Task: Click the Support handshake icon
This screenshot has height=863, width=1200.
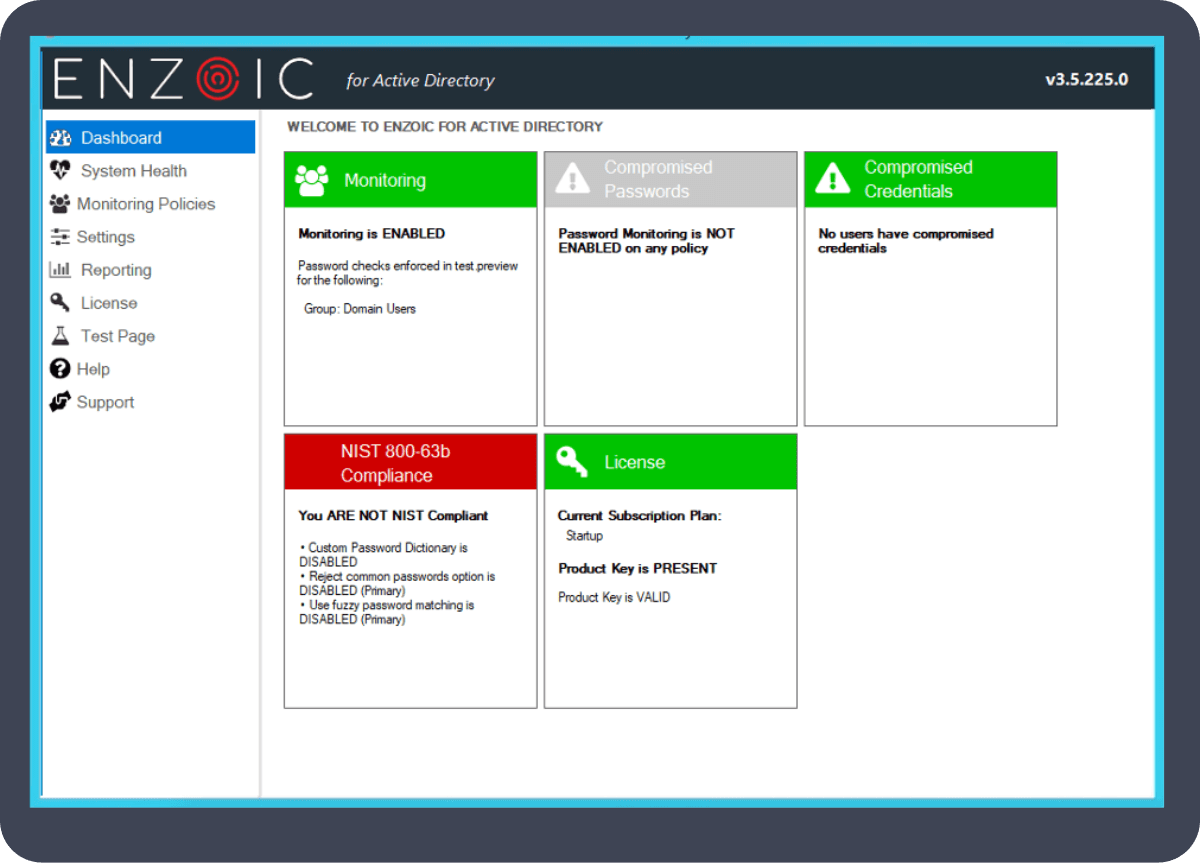Action: (x=61, y=402)
